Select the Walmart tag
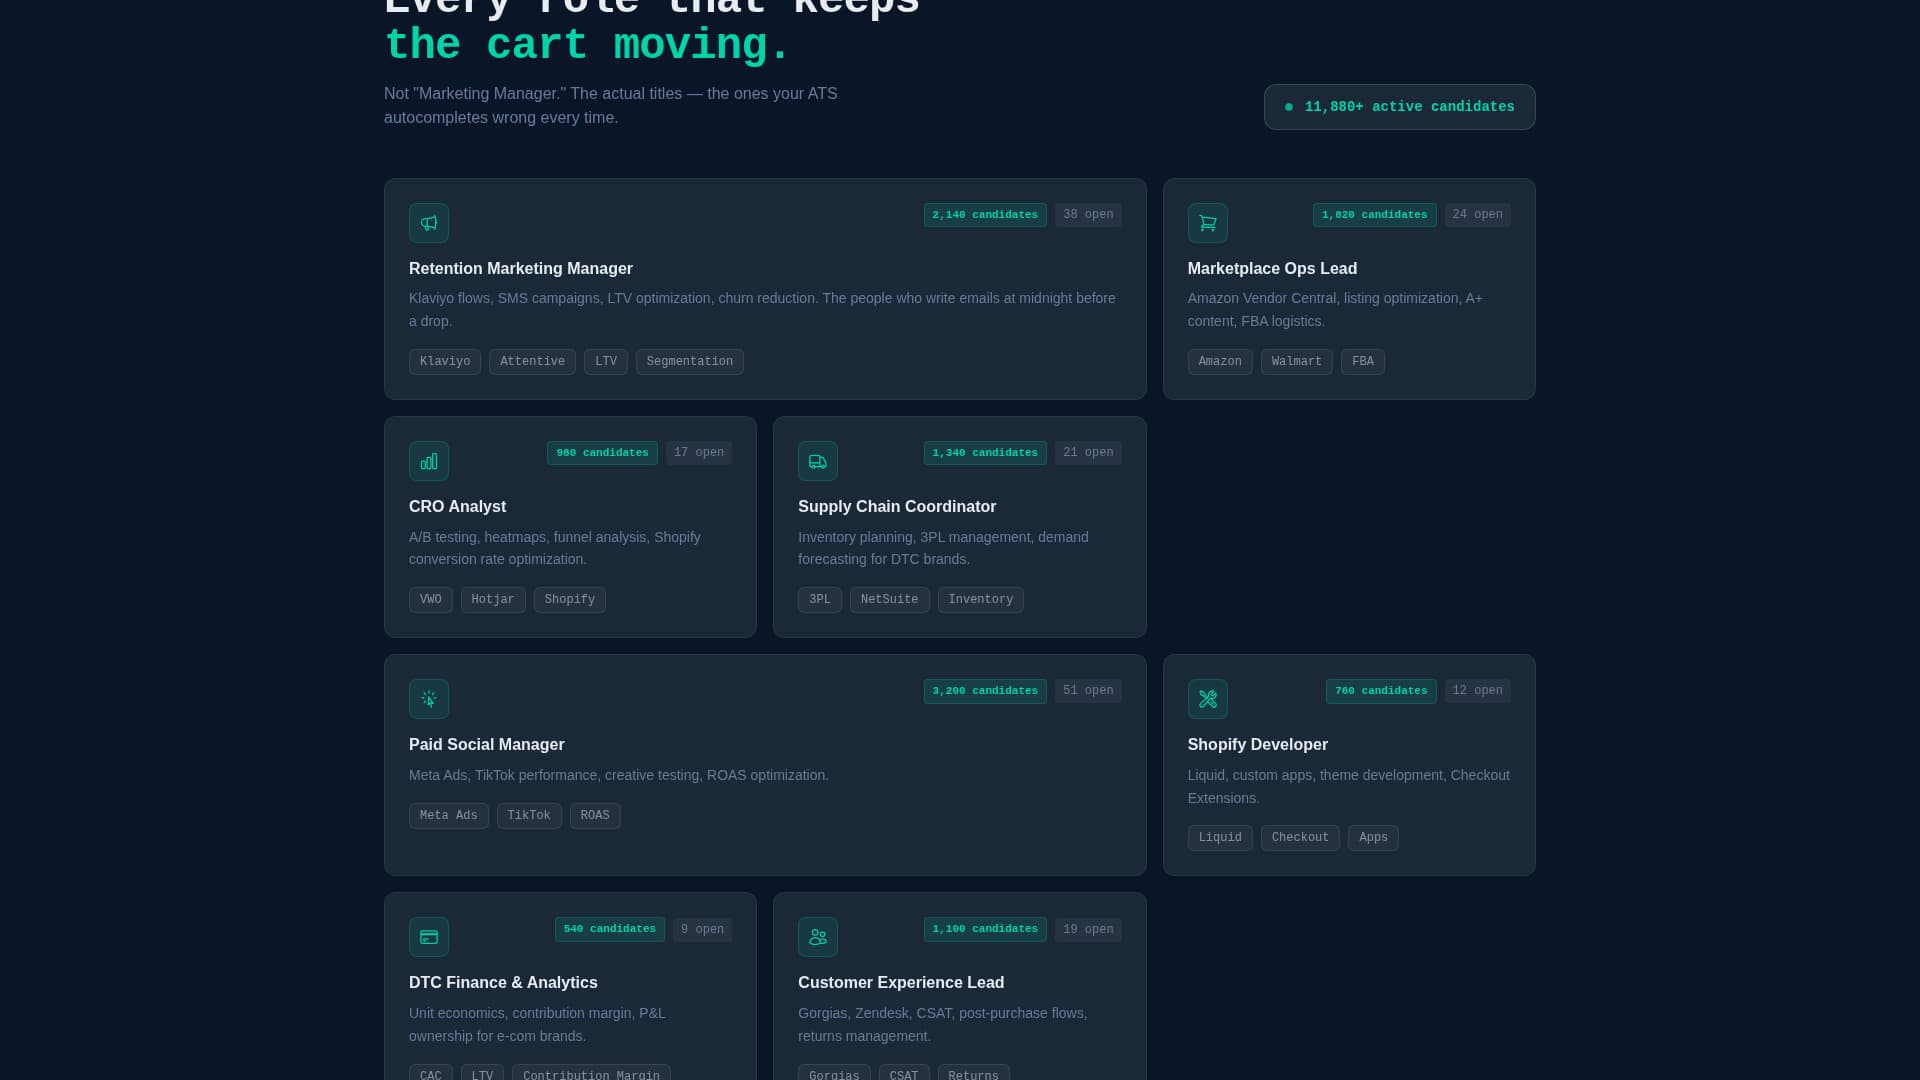Image resolution: width=1920 pixels, height=1080 pixels. point(1296,362)
